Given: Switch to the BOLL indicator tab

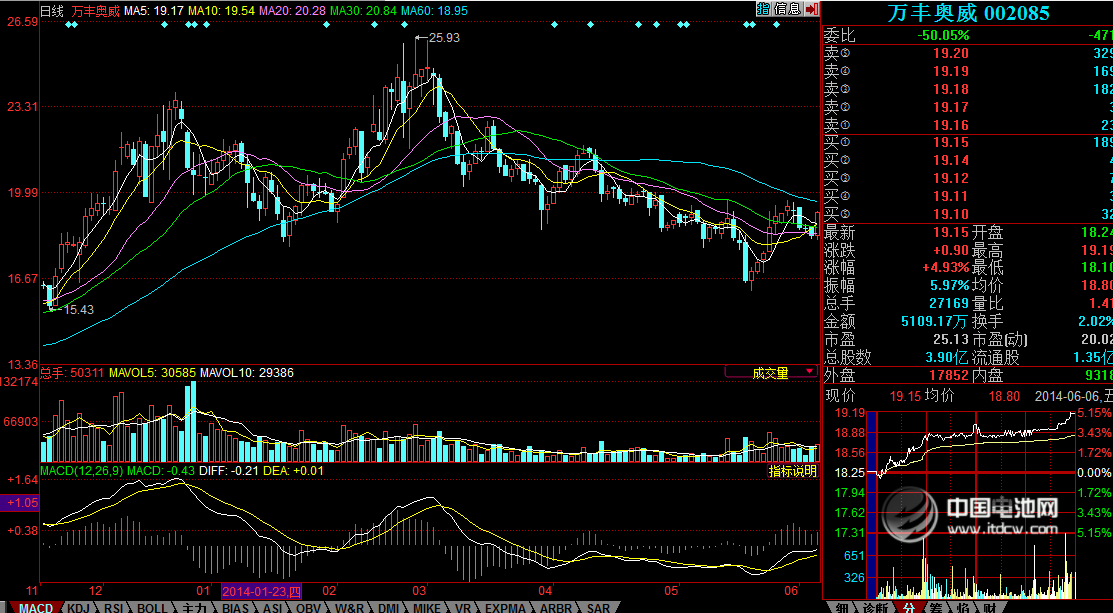Looking at the screenshot, I should pos(153,607).
